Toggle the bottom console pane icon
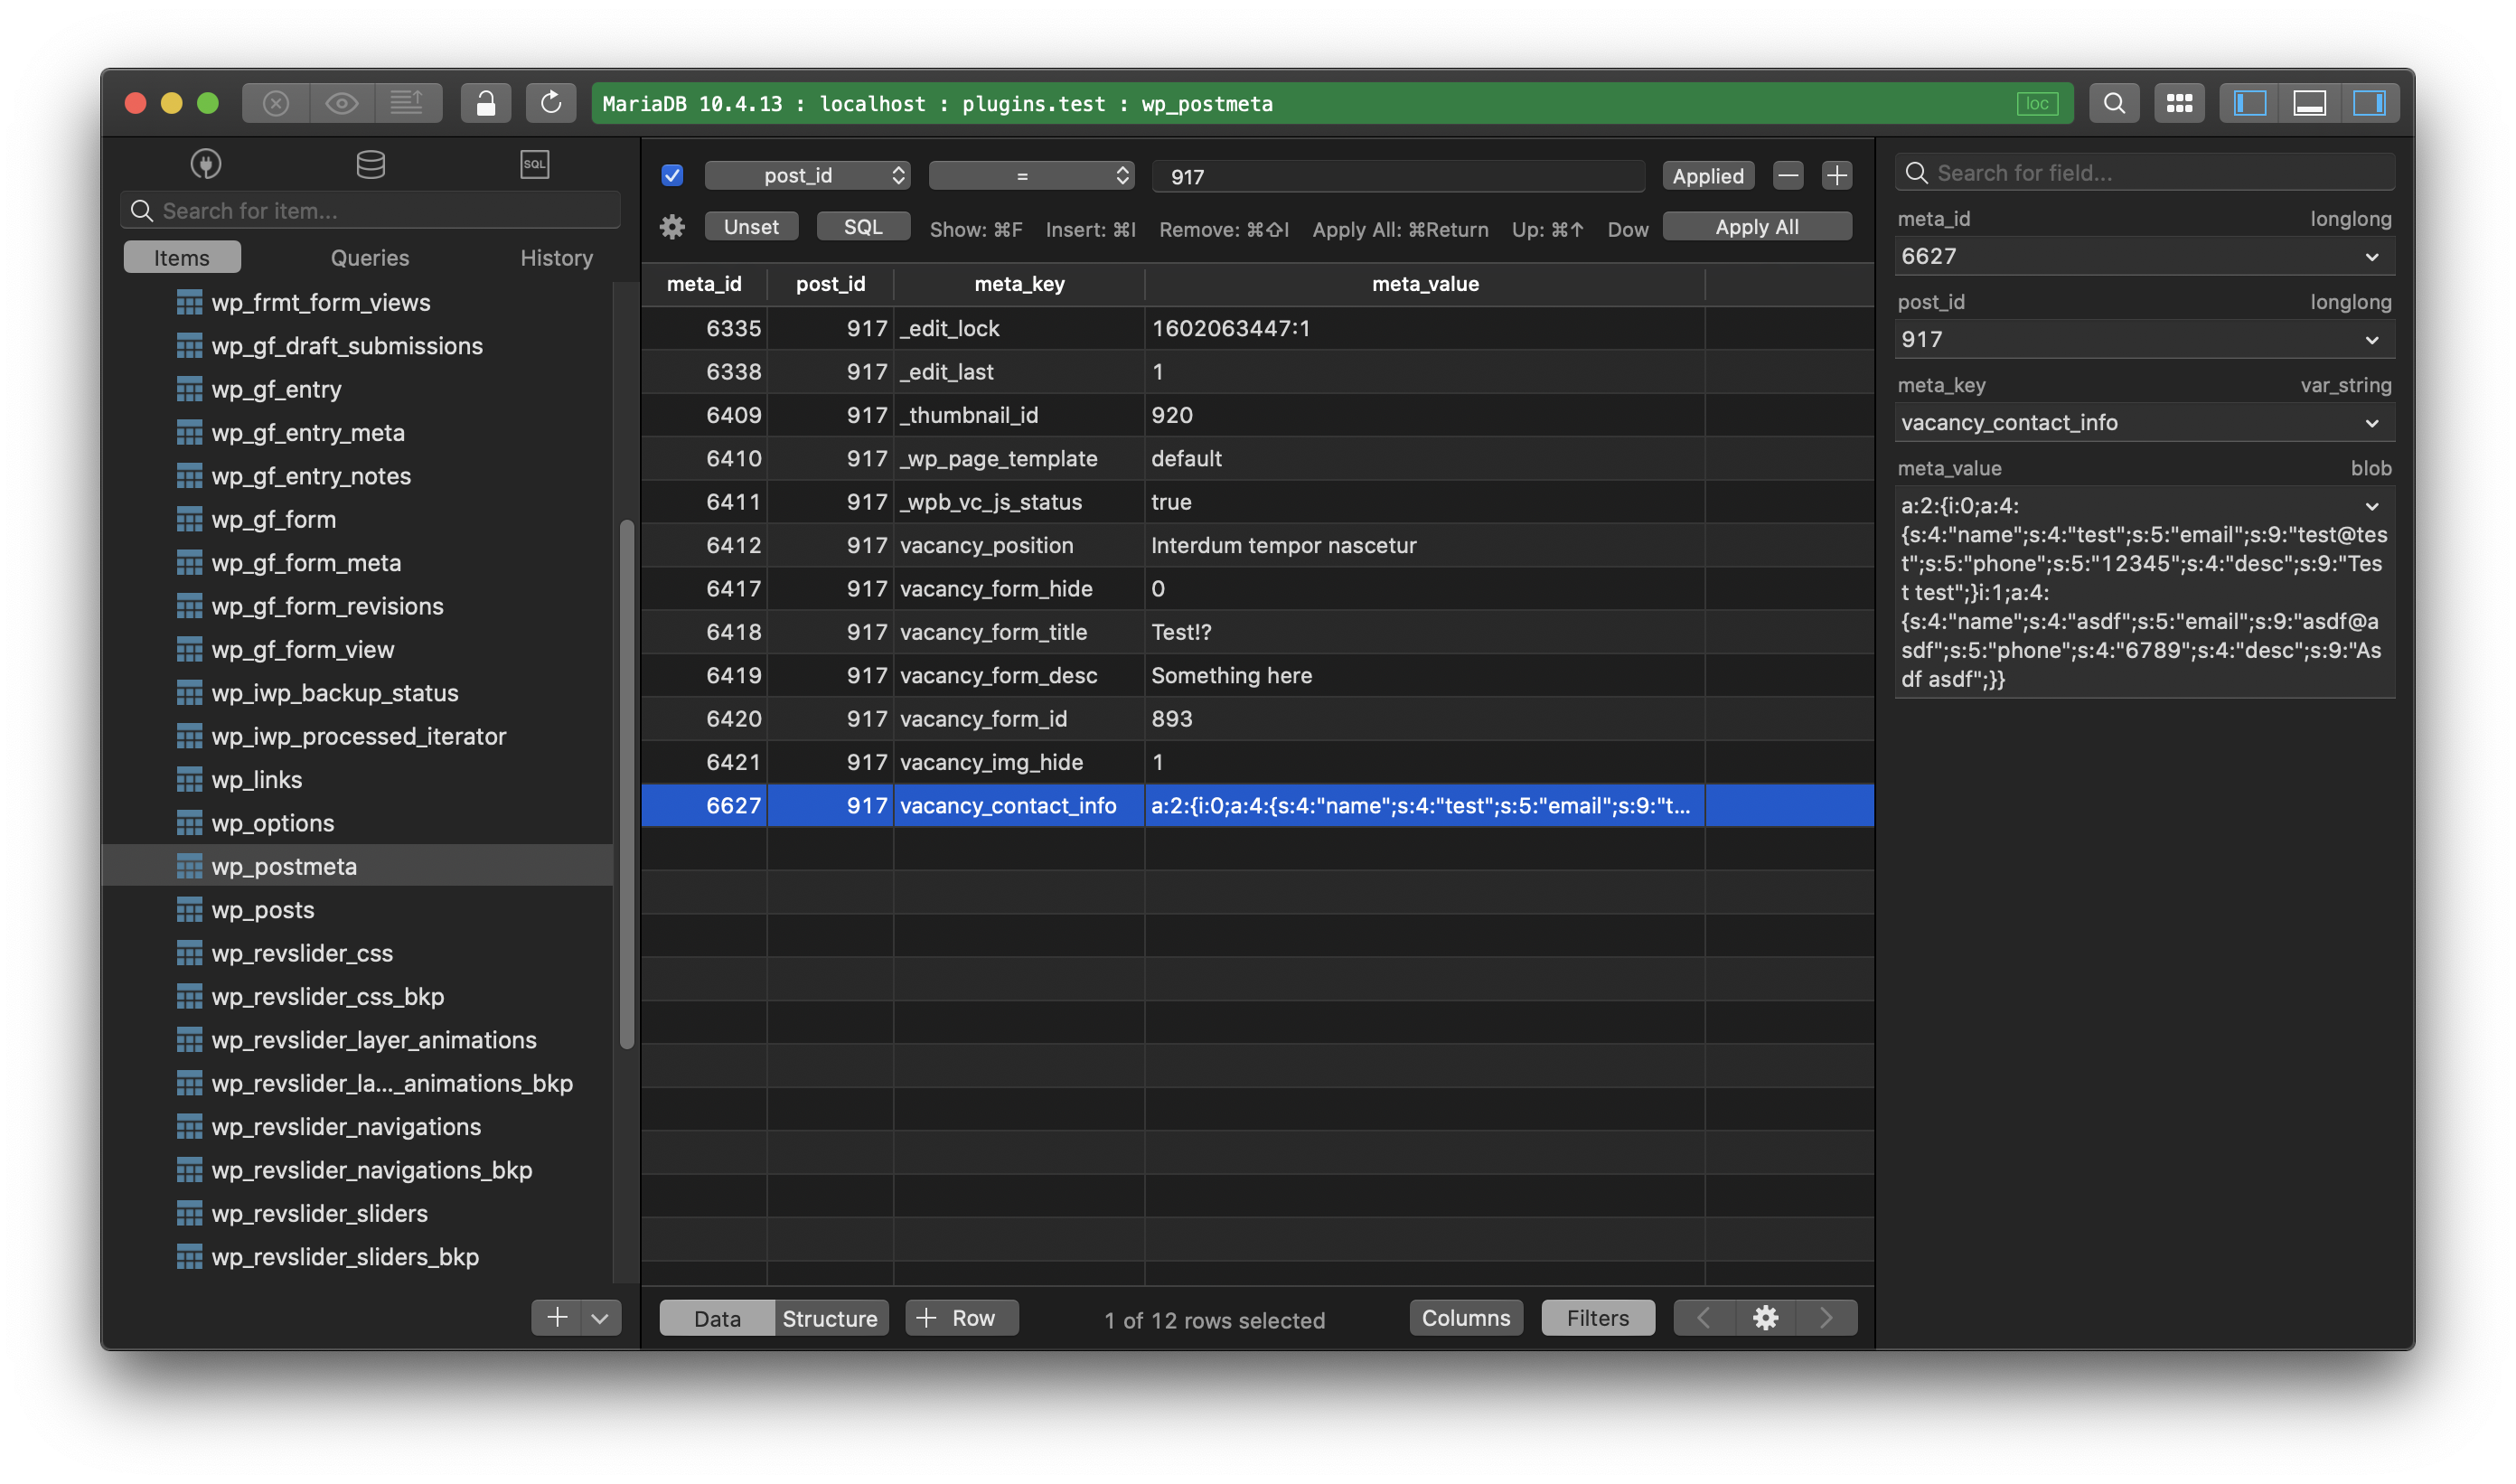 (x=2310, y=103)
